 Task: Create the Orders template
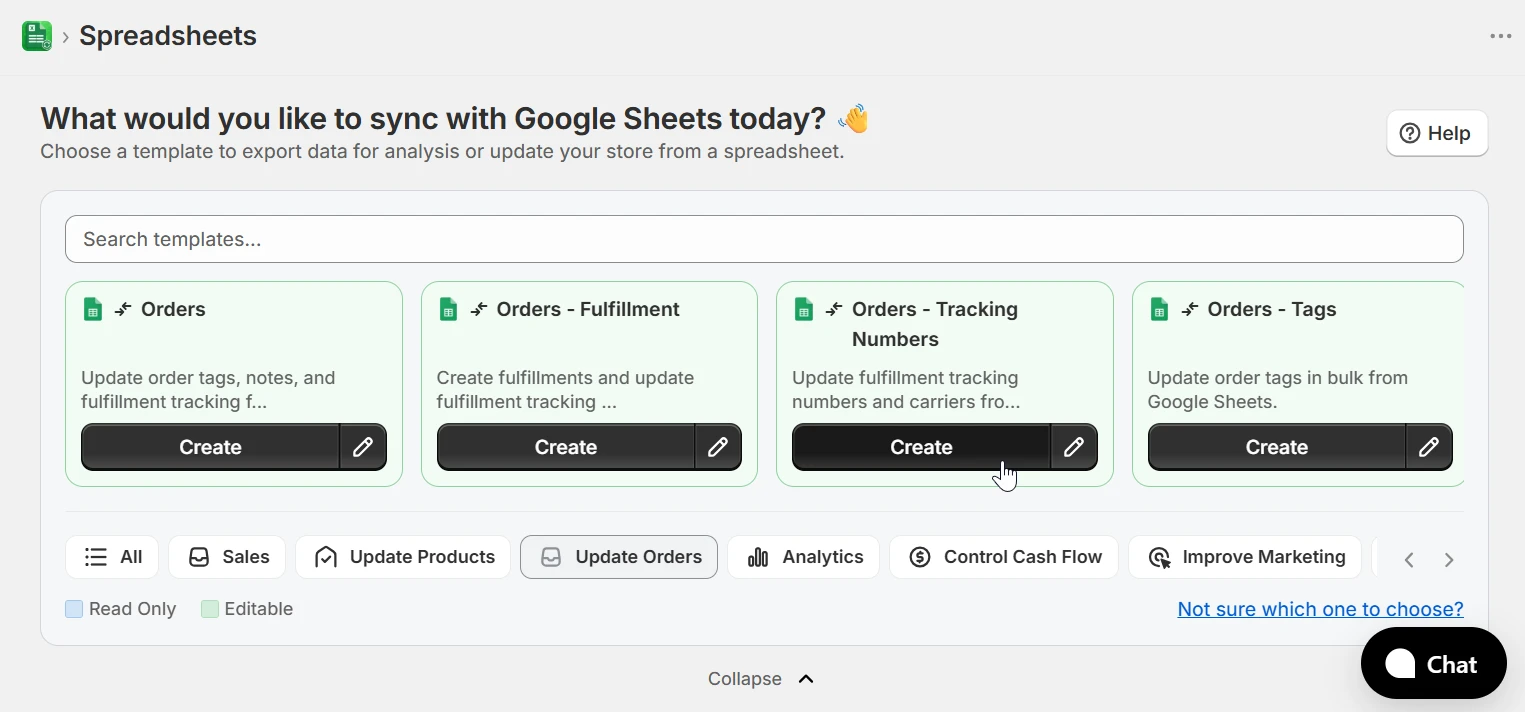click(210, 447)
